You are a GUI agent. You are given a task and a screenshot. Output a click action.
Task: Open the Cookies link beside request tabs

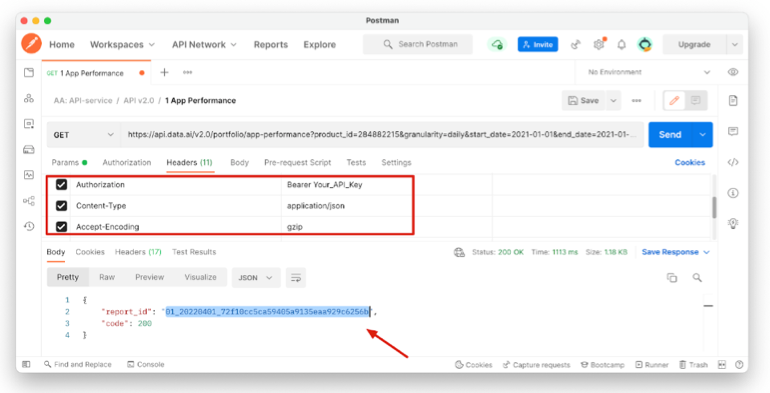[690, 162]
